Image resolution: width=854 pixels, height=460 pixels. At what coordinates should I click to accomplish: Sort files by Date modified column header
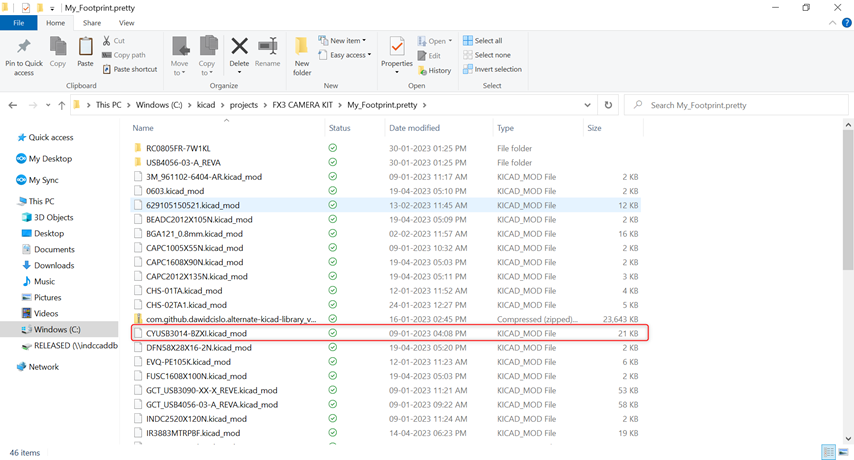(x=414, y=128)
